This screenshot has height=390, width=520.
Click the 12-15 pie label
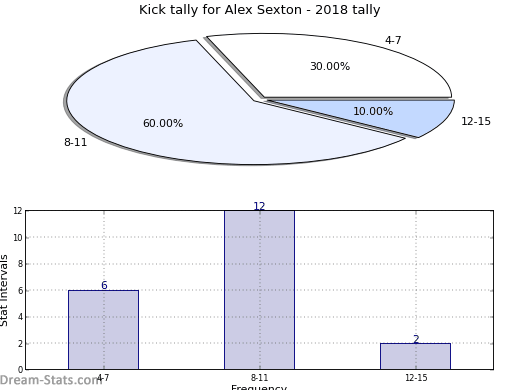pos(476,121)
